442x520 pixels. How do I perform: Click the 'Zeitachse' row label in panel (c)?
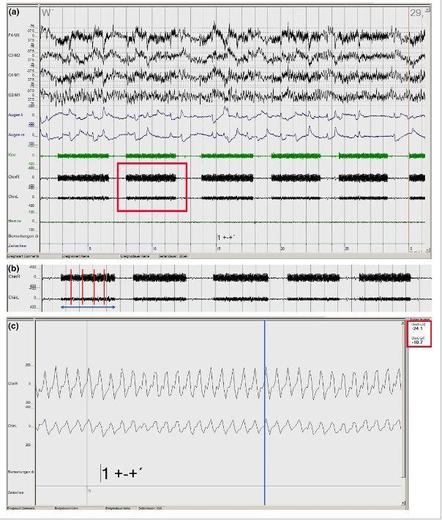point(15,492)
